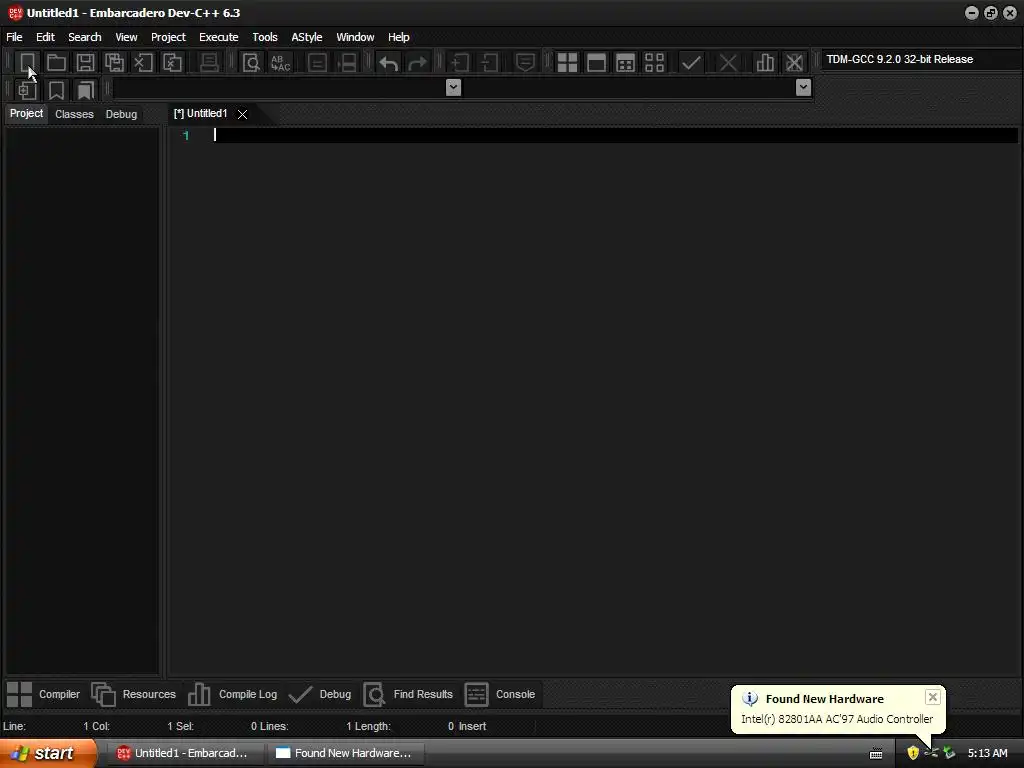Screen dimensions: 1024x768
Task: Click the Untitled1 - Embarcadero taskbar button
Action: pos(183,753)
